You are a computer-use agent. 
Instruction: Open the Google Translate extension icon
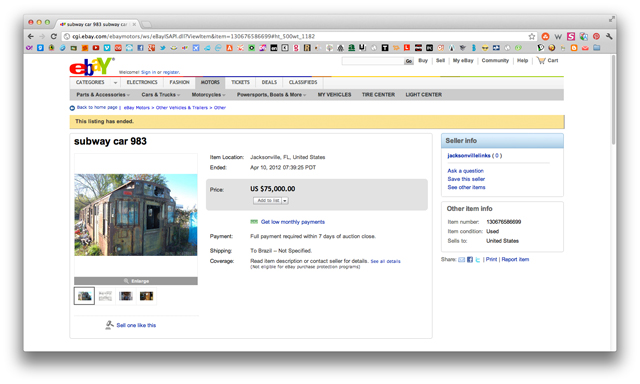coord(584,36)
